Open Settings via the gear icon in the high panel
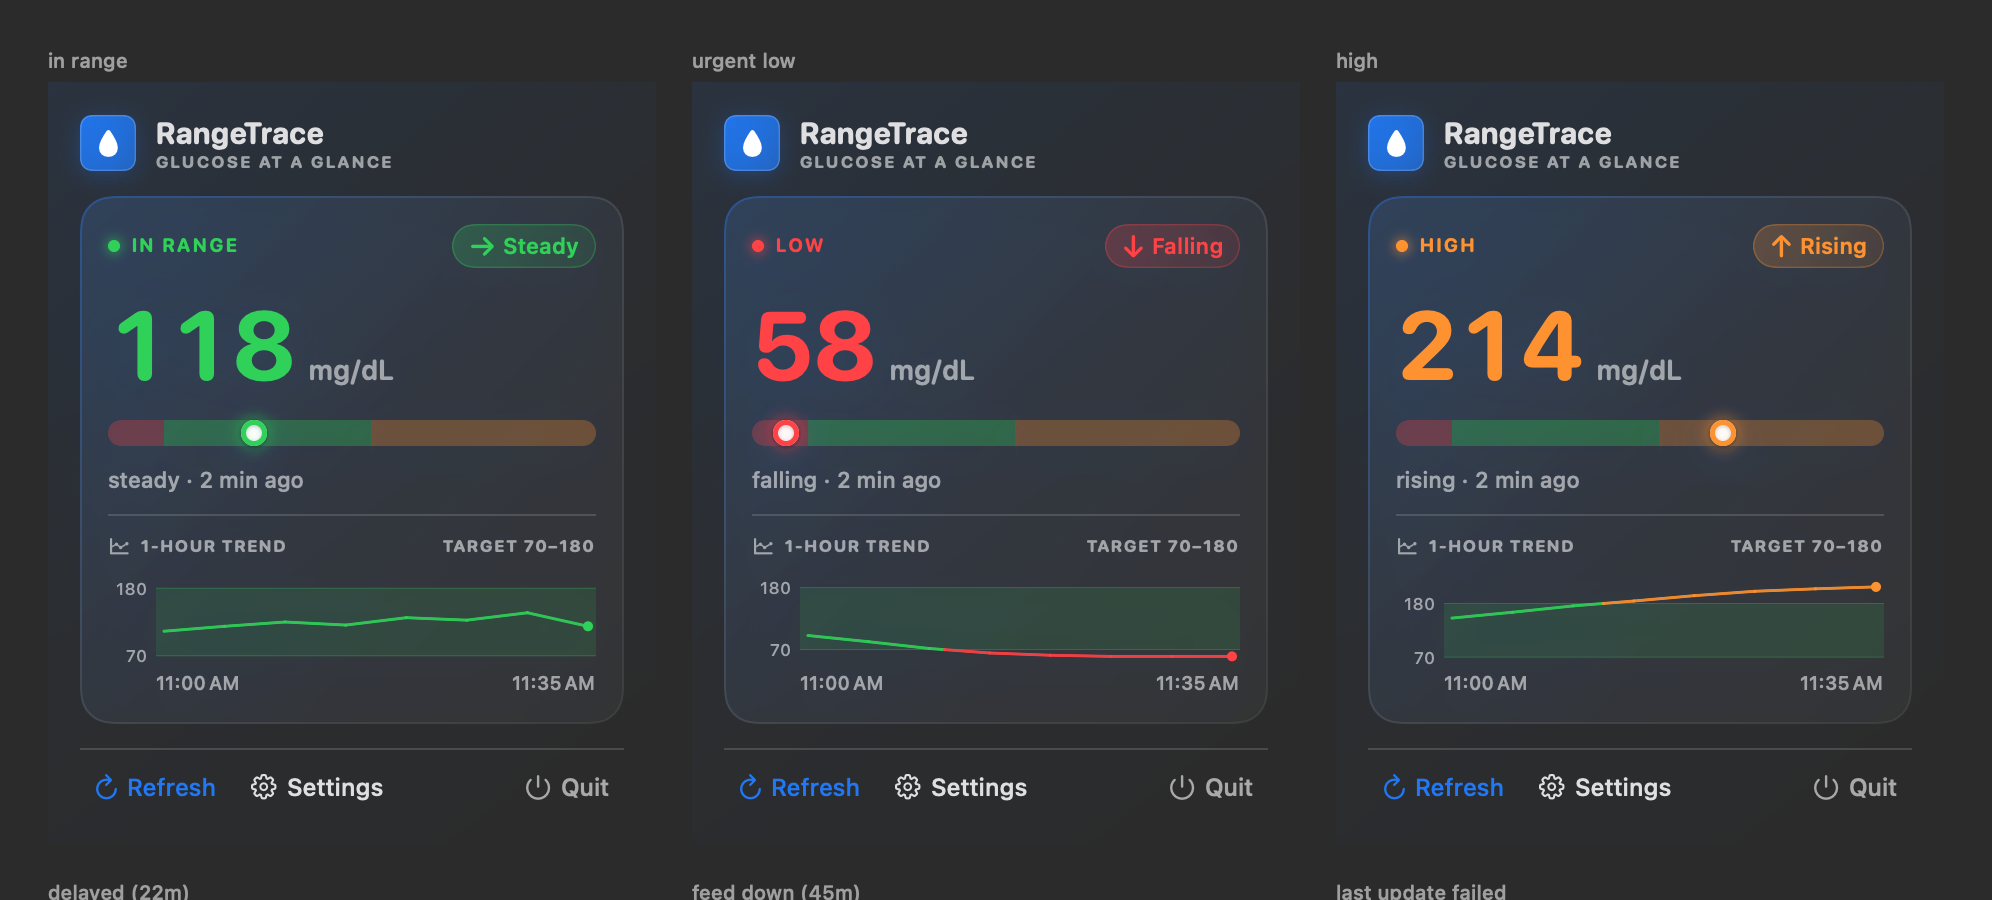Viewport: 1992px width, 900px height. (1551, 787)
